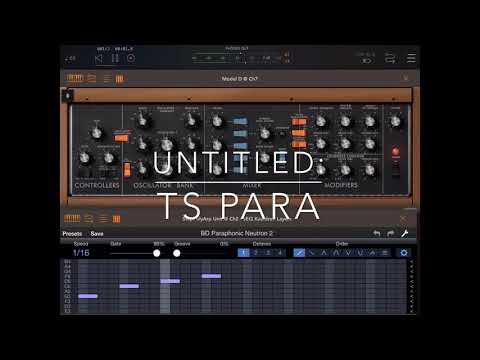Image resolution: width=480 pixels, height=360 pixels.
Task: Click the Filter Emphasis knob
Action: pyautogui.click(x=345, y=121)
